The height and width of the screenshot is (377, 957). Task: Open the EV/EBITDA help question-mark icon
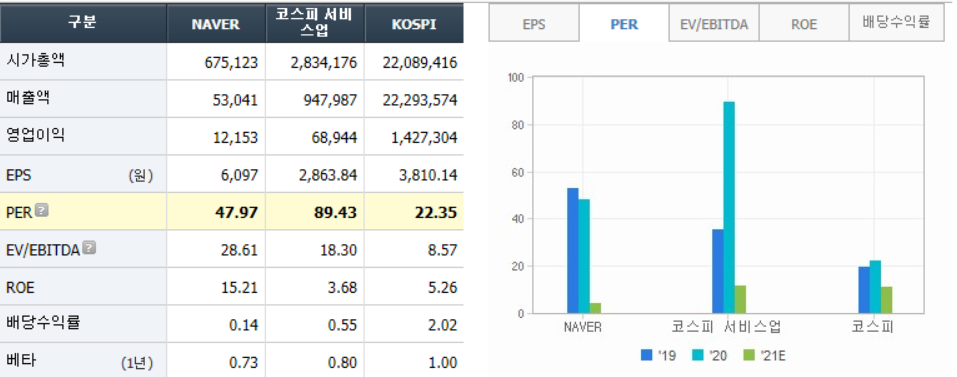click(x=89, y=248)
